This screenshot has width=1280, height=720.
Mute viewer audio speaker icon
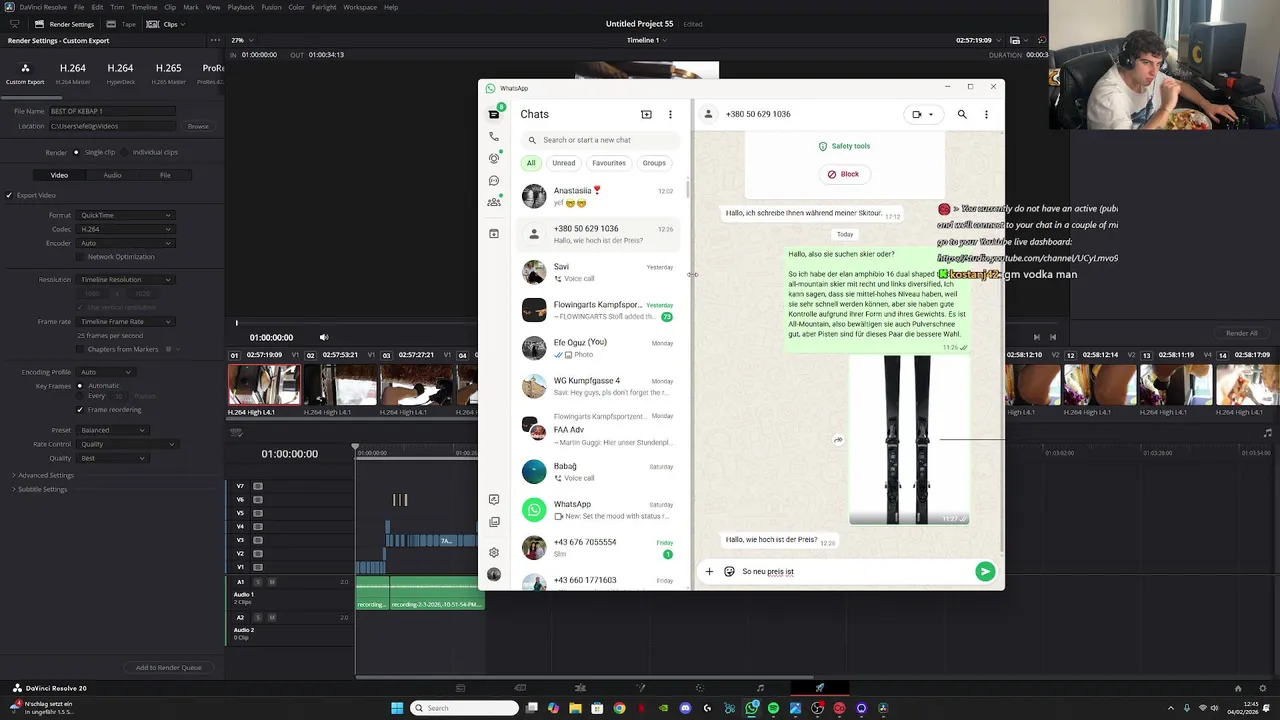coord(323,337)
